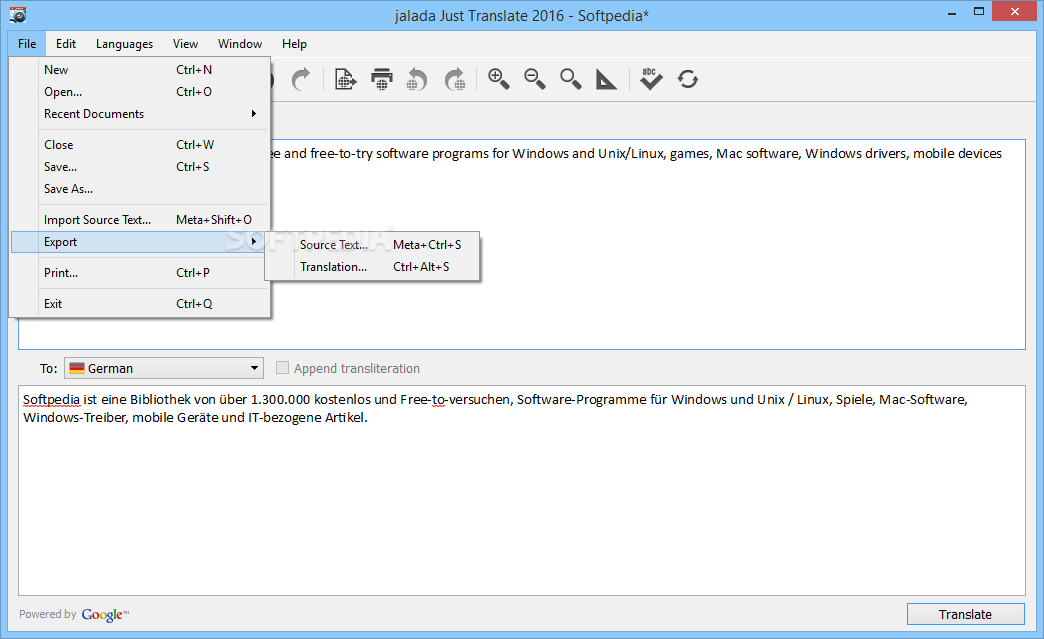Open the To language German dropdown

(164, 368)
